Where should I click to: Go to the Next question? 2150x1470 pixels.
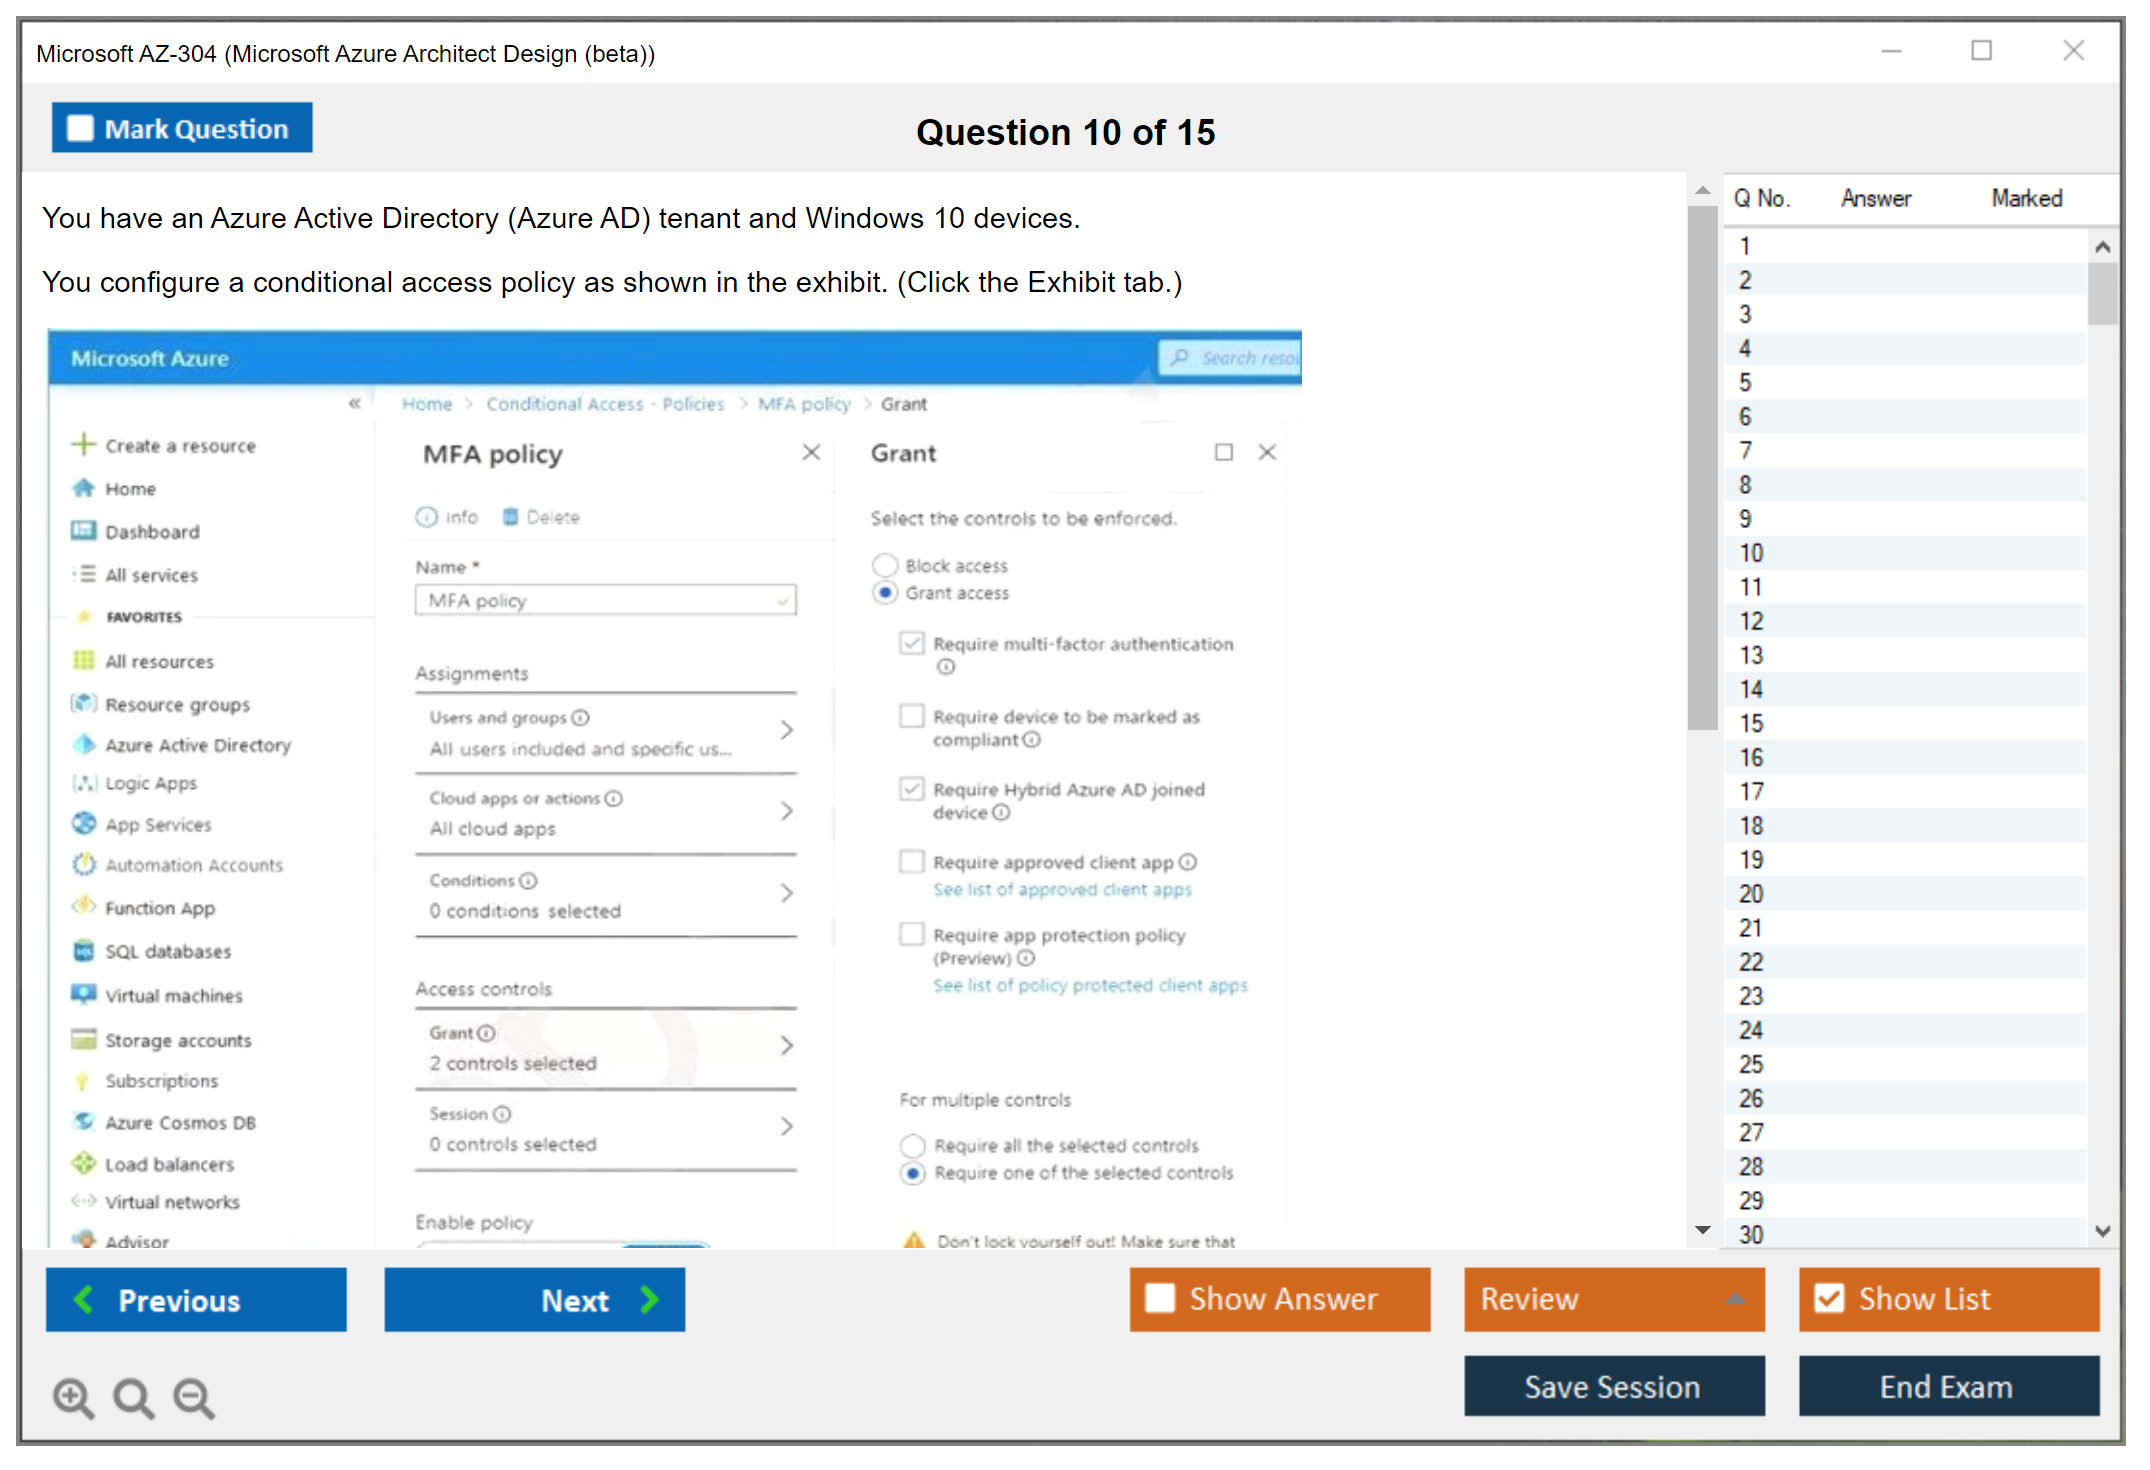tap(535, 1300)
